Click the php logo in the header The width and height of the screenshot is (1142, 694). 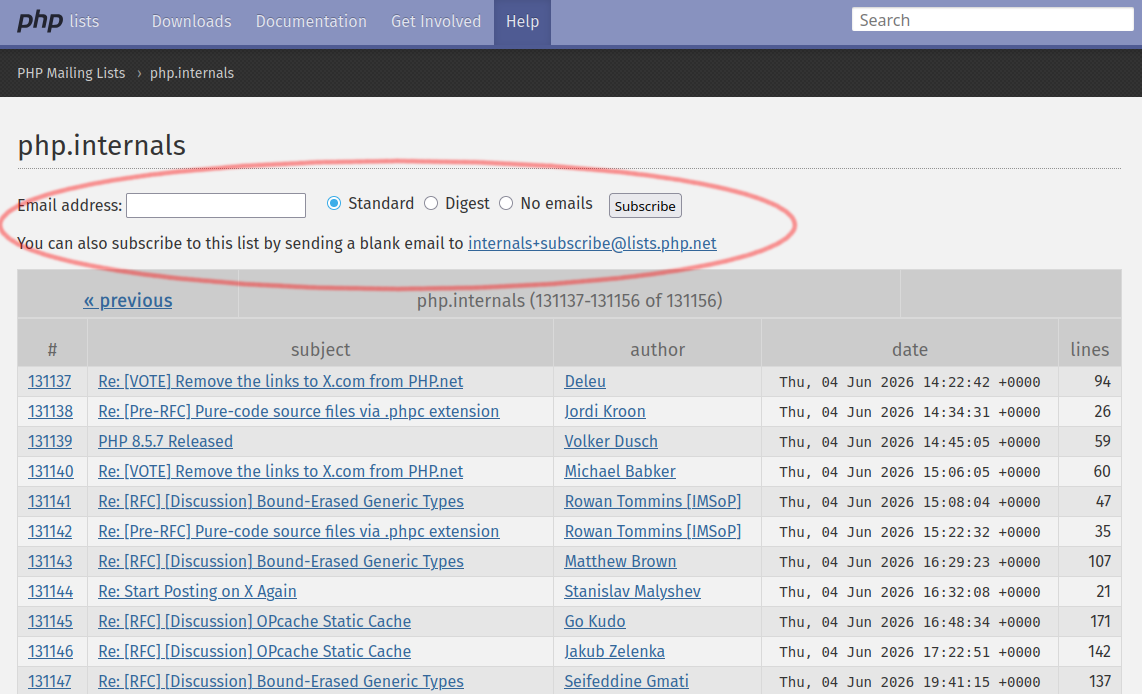40,20
